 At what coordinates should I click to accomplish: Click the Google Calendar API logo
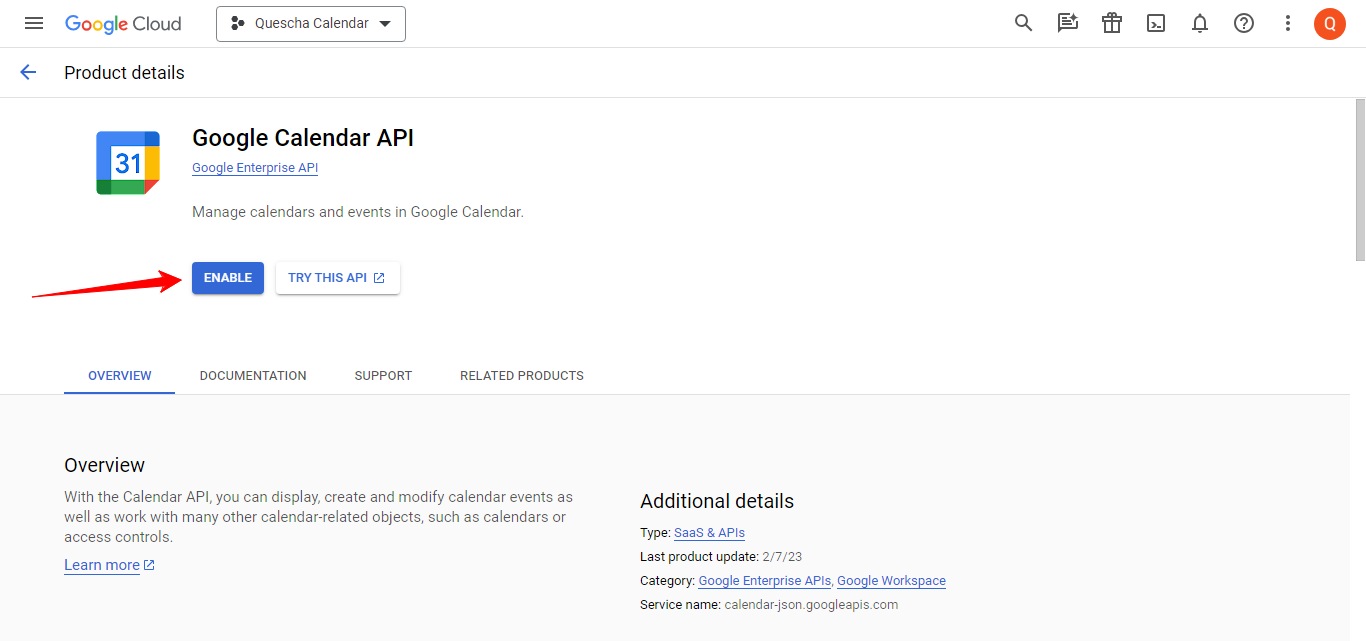coord(128,162)
